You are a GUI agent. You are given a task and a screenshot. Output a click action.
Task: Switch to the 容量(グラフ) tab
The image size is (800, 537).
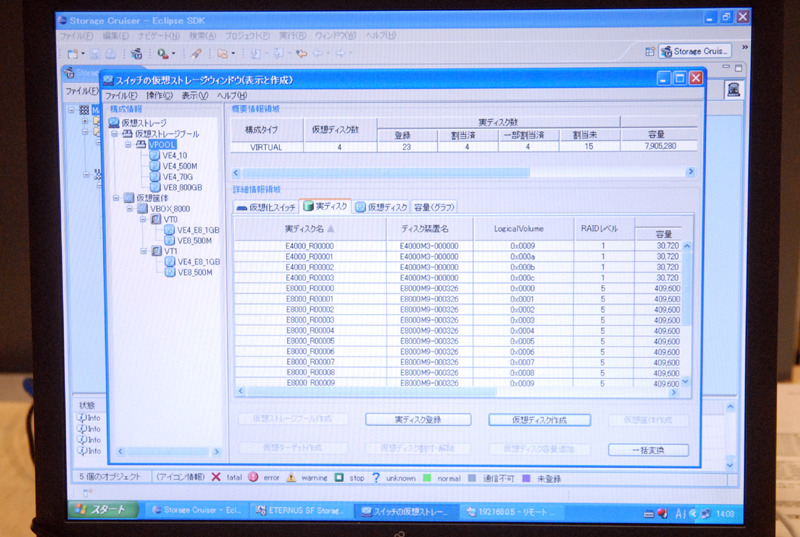(434, 207)
